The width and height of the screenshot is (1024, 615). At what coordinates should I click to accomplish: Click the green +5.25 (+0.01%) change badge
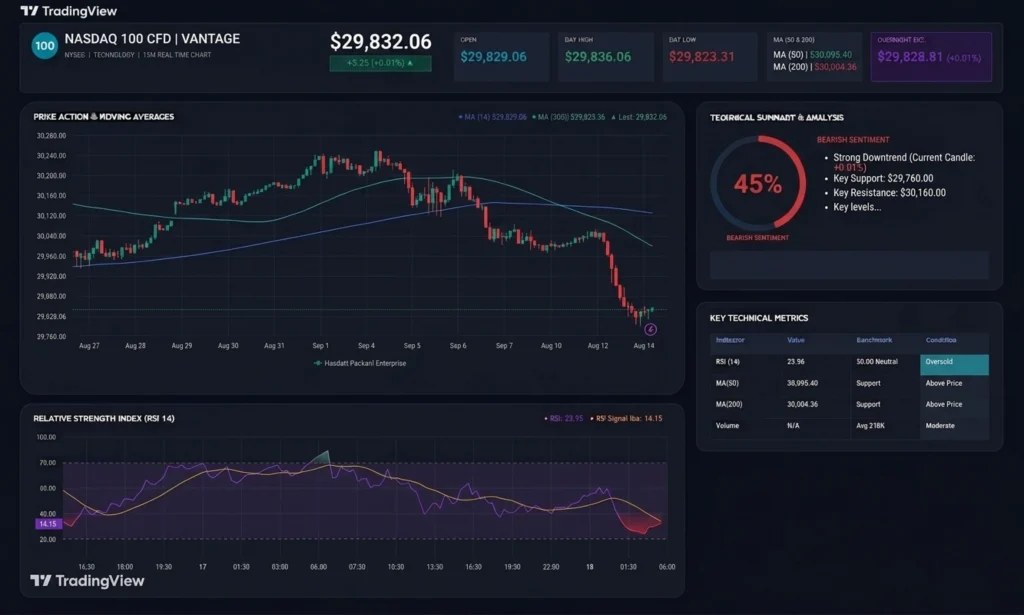(380, 63)
